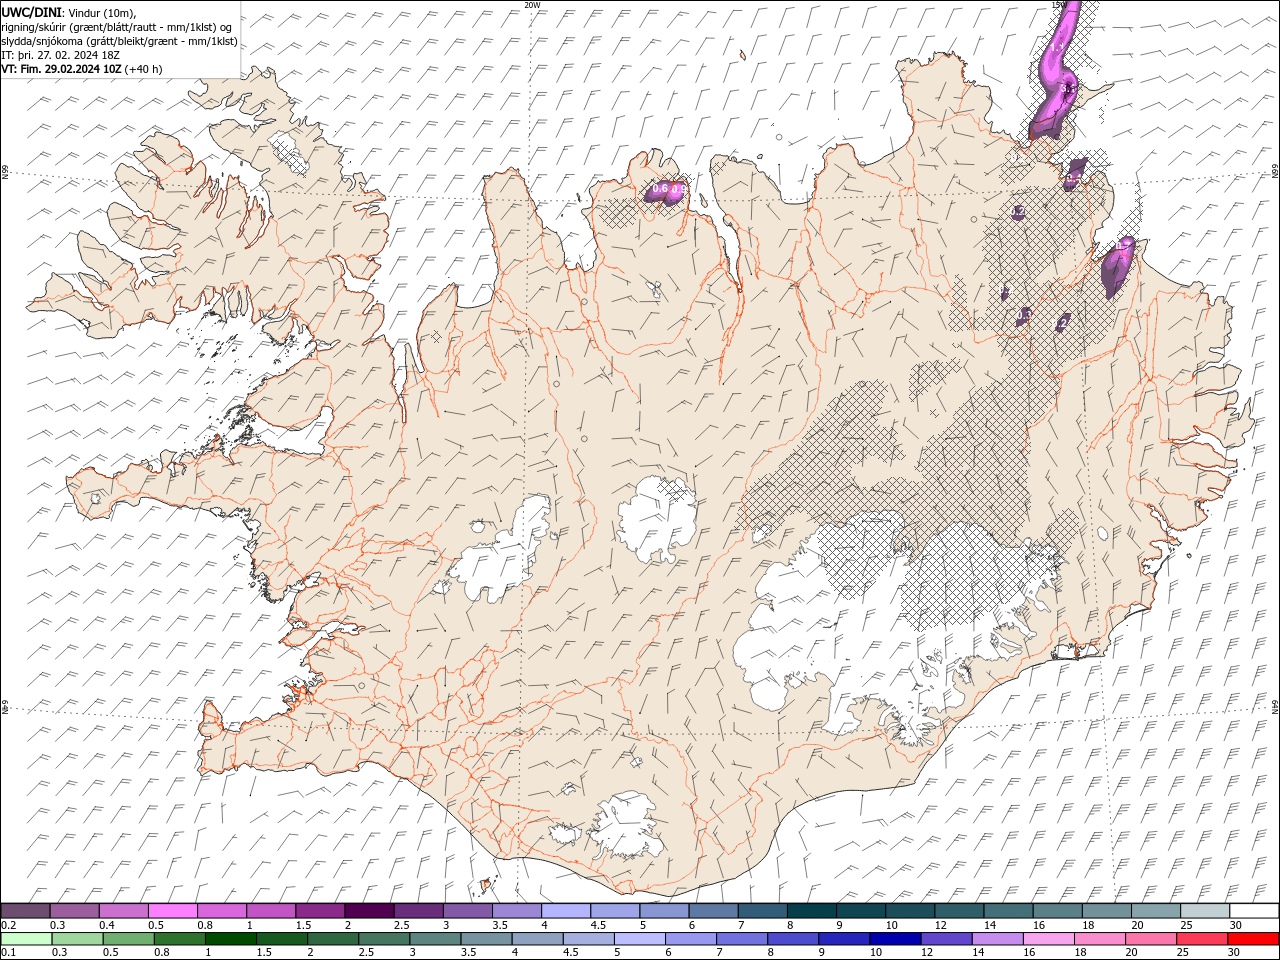Select the bright red swatch labeled 30
Image resolution: width=1280 pixels, height=960 pixels.
click(1253, 939)
